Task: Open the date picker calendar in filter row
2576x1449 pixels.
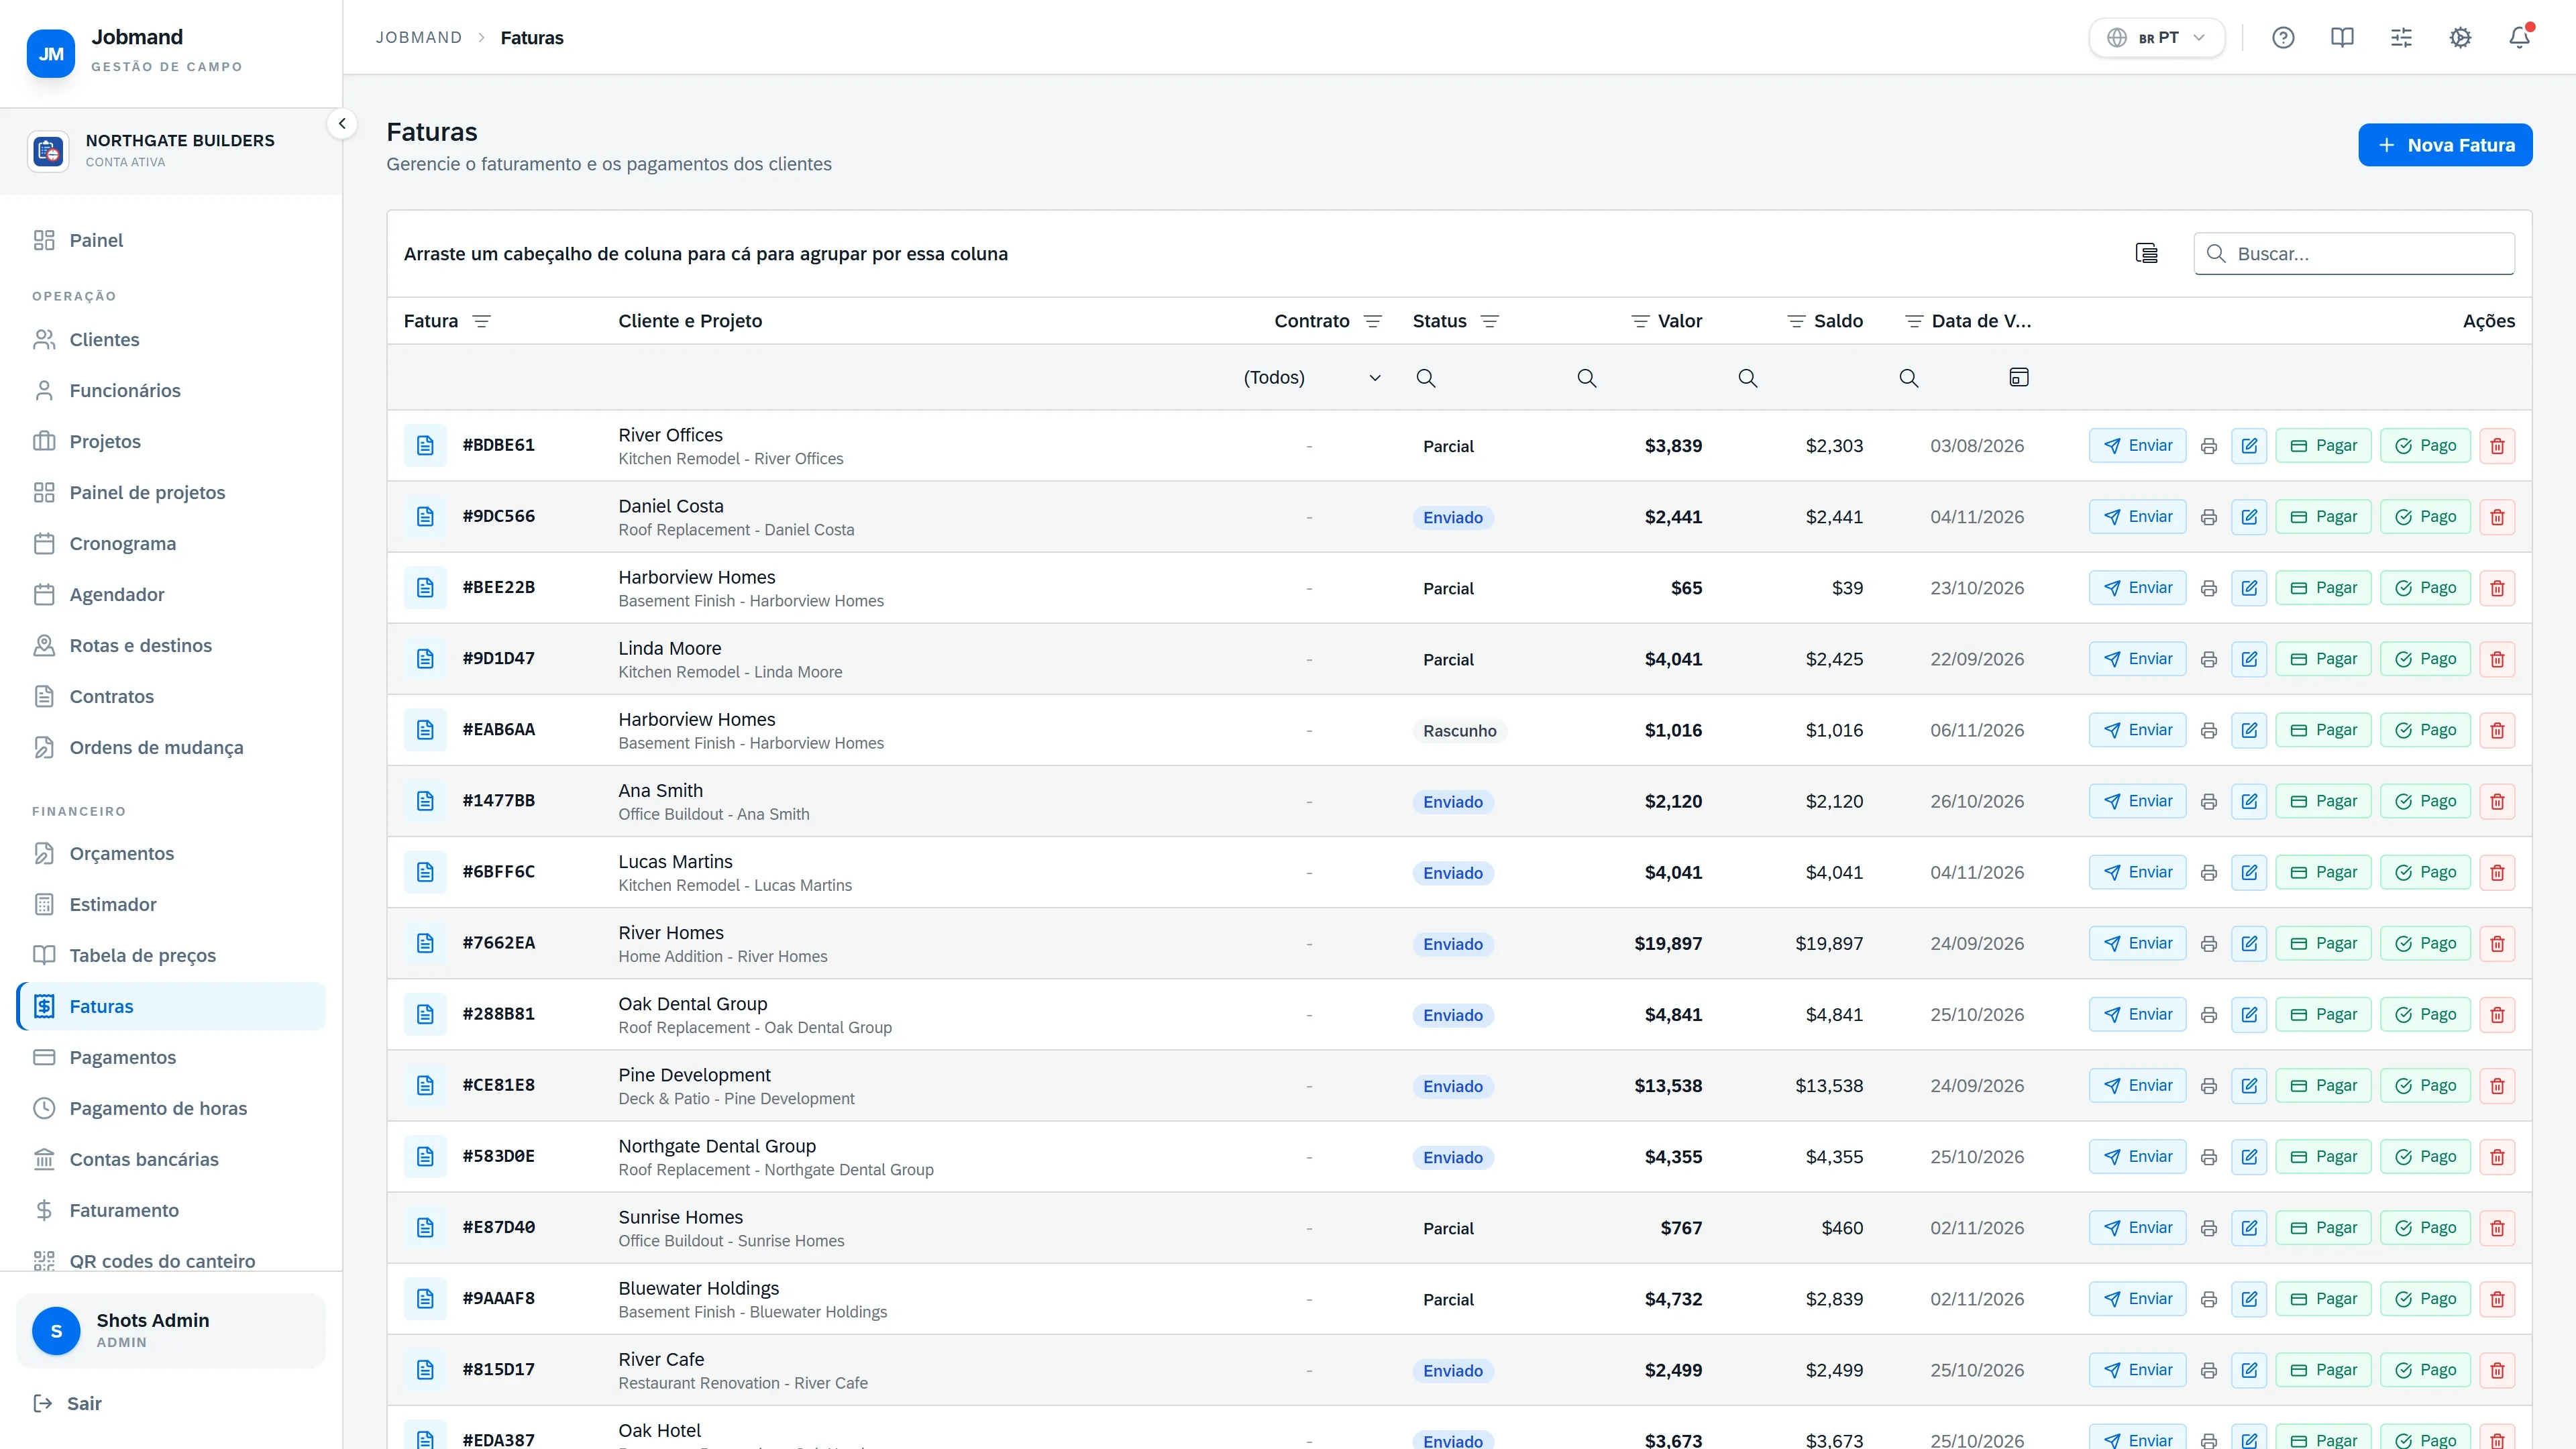Action: pyautogui.click(x=2019, y=377)
